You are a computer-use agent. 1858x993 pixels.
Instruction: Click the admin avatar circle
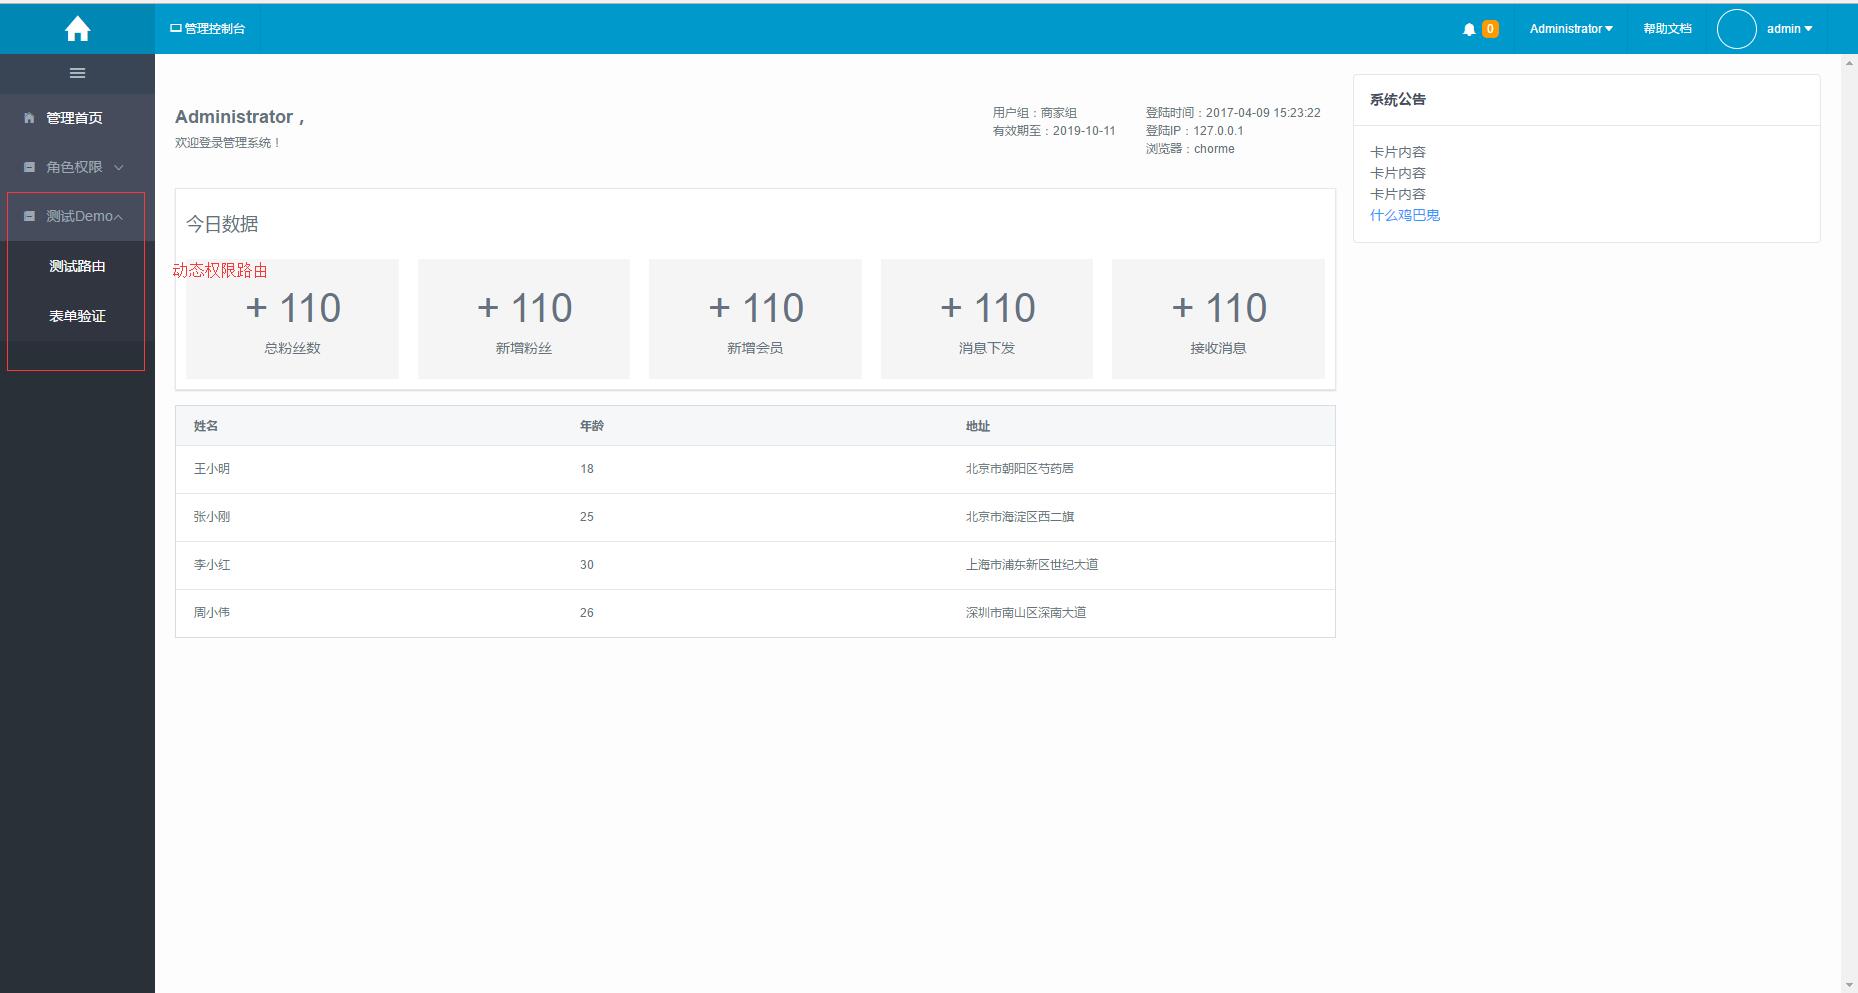point(1737,29)
